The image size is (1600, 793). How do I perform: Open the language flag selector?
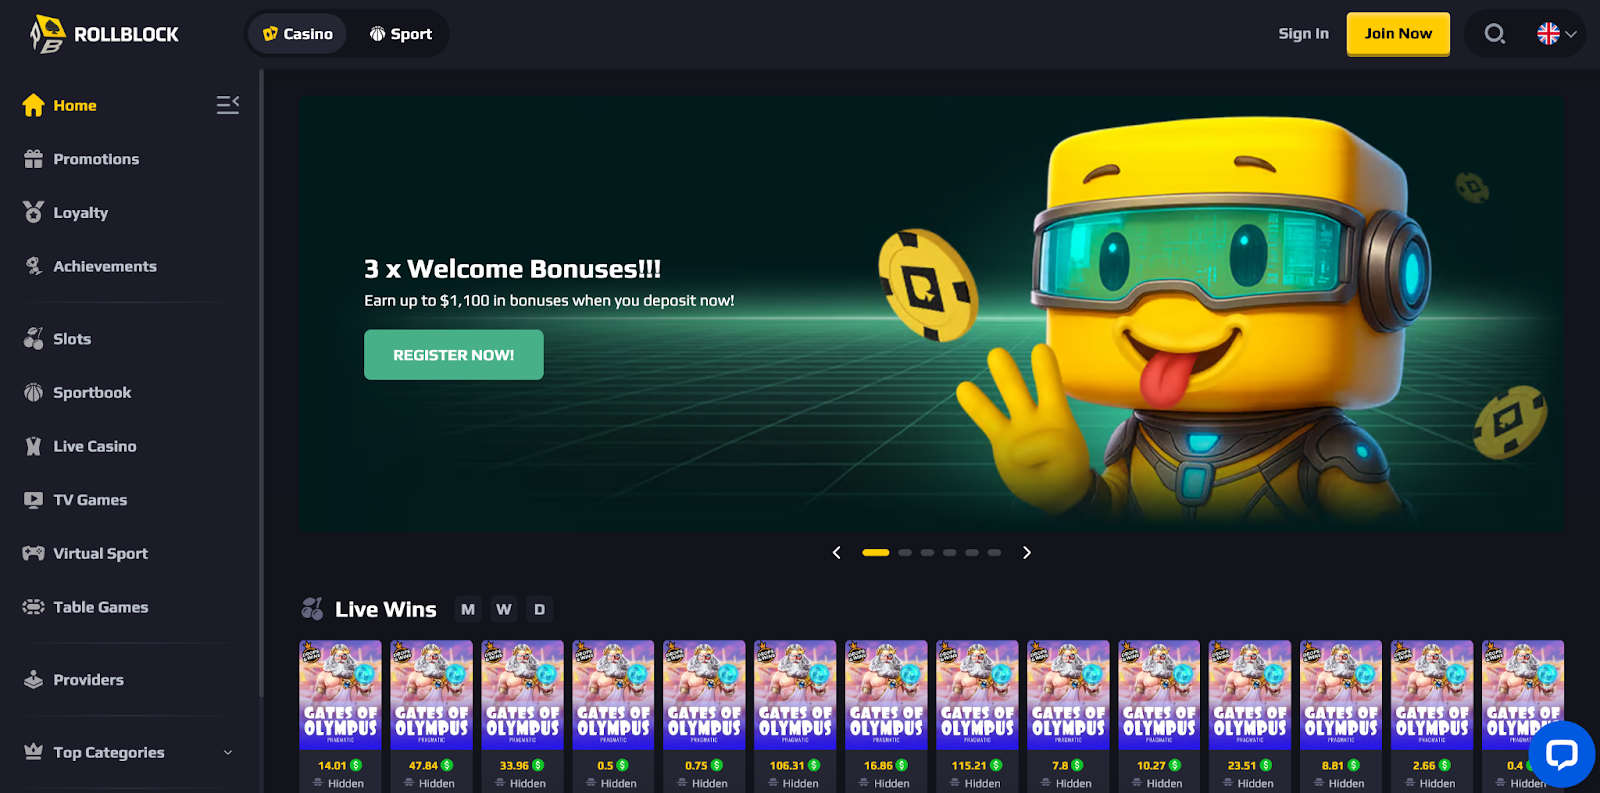(x=1556, y=34)
